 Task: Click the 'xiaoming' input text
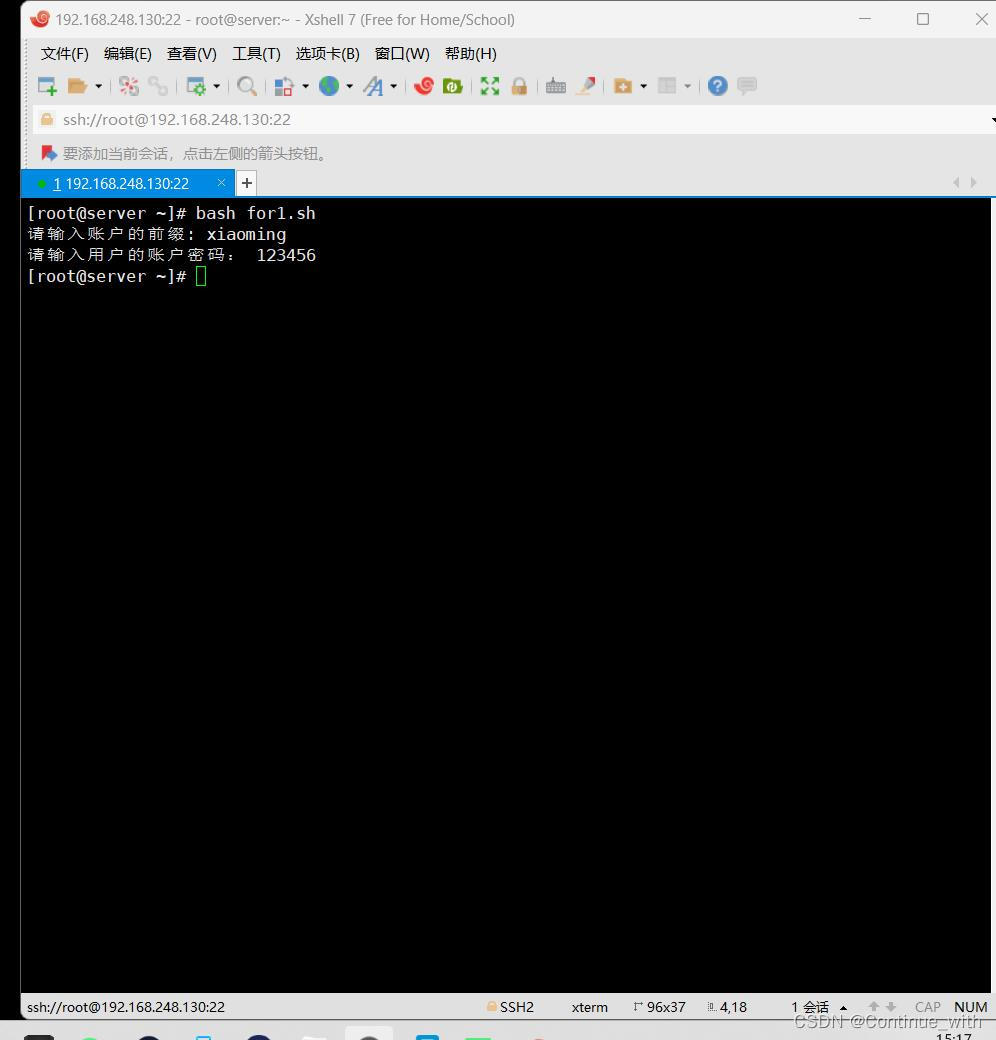tap(246, 235)
